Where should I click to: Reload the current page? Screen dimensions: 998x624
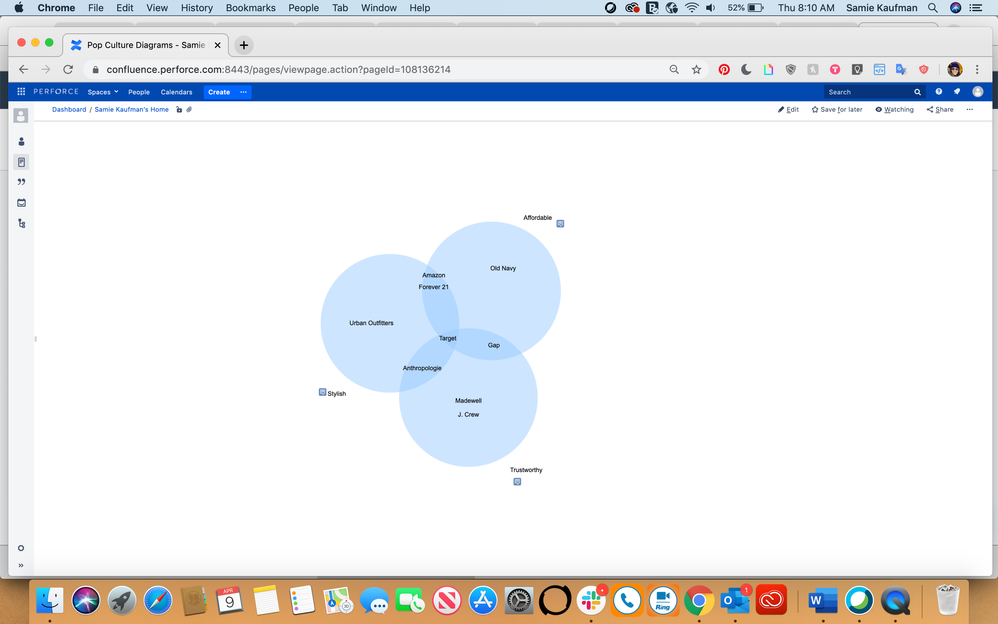point(68,69)
